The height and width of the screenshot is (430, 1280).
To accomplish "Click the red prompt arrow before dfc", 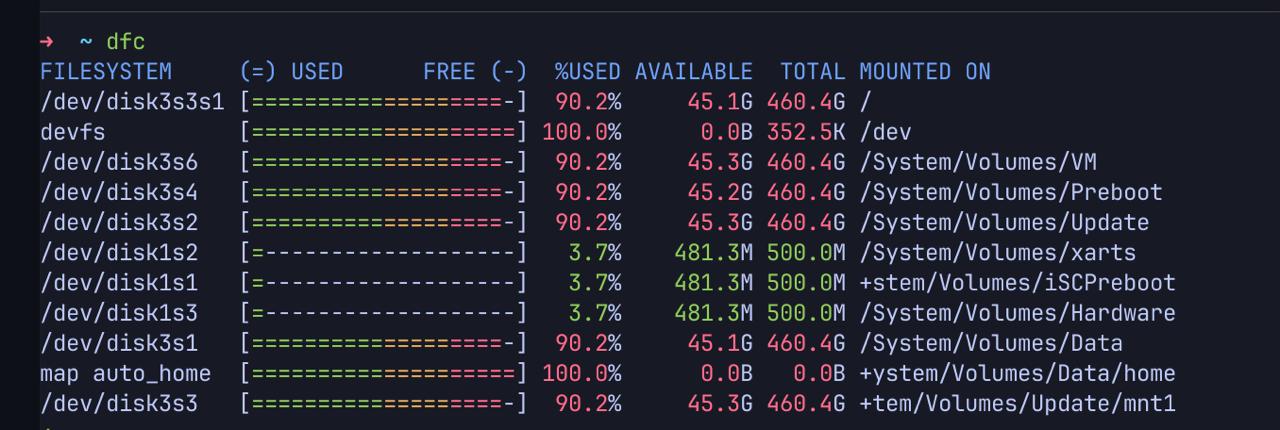I will 46,42.
